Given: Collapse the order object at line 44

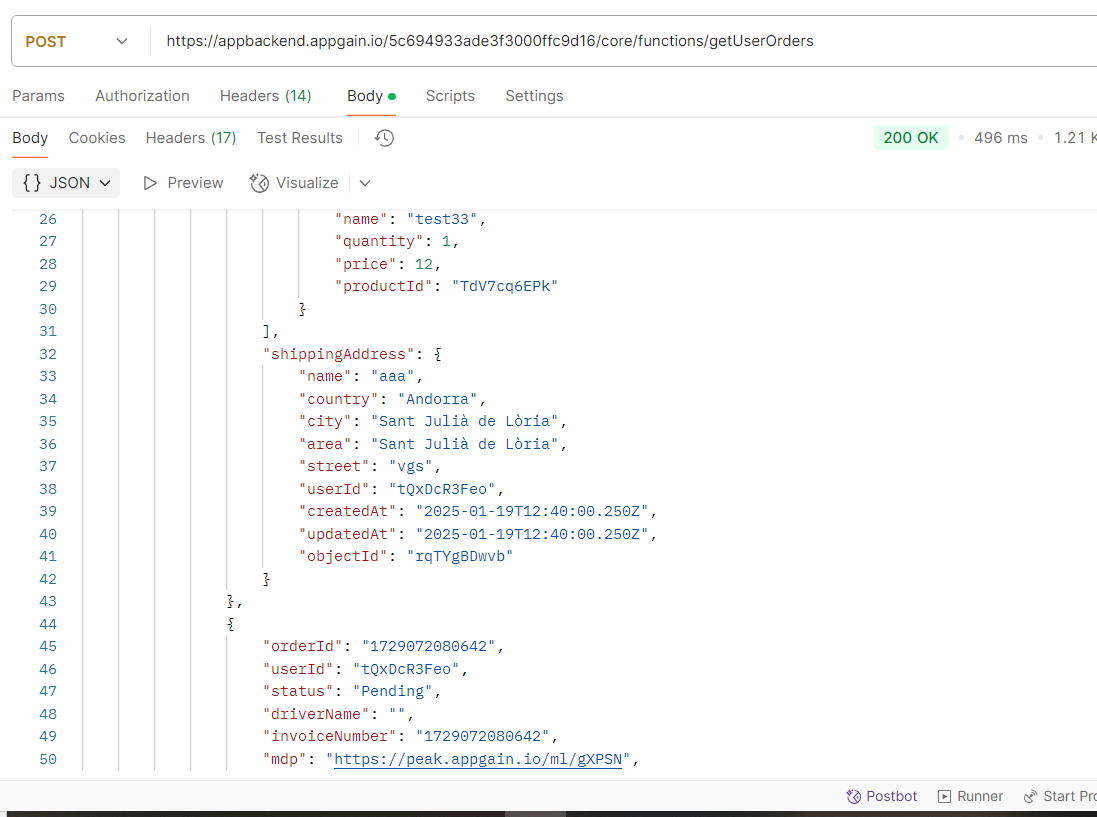Looking at the screenshot, I should click(x=231, y=624).
